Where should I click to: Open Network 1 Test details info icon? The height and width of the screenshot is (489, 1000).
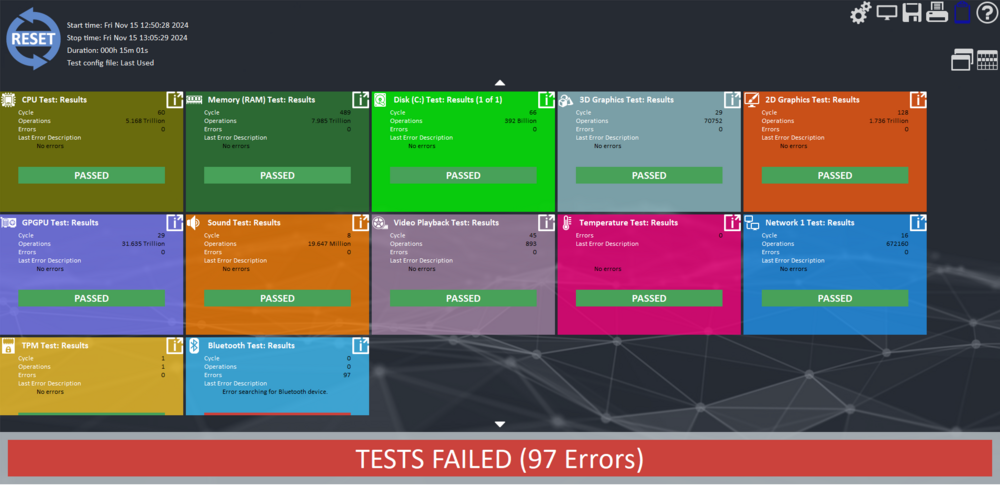918,223
